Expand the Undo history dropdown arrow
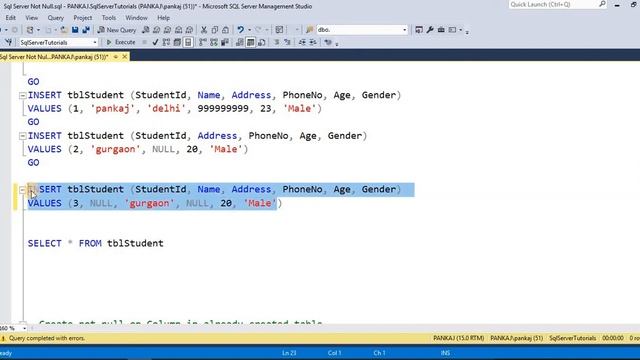The width and height of the screenshot is (640, 360). (x=249, y=30)
